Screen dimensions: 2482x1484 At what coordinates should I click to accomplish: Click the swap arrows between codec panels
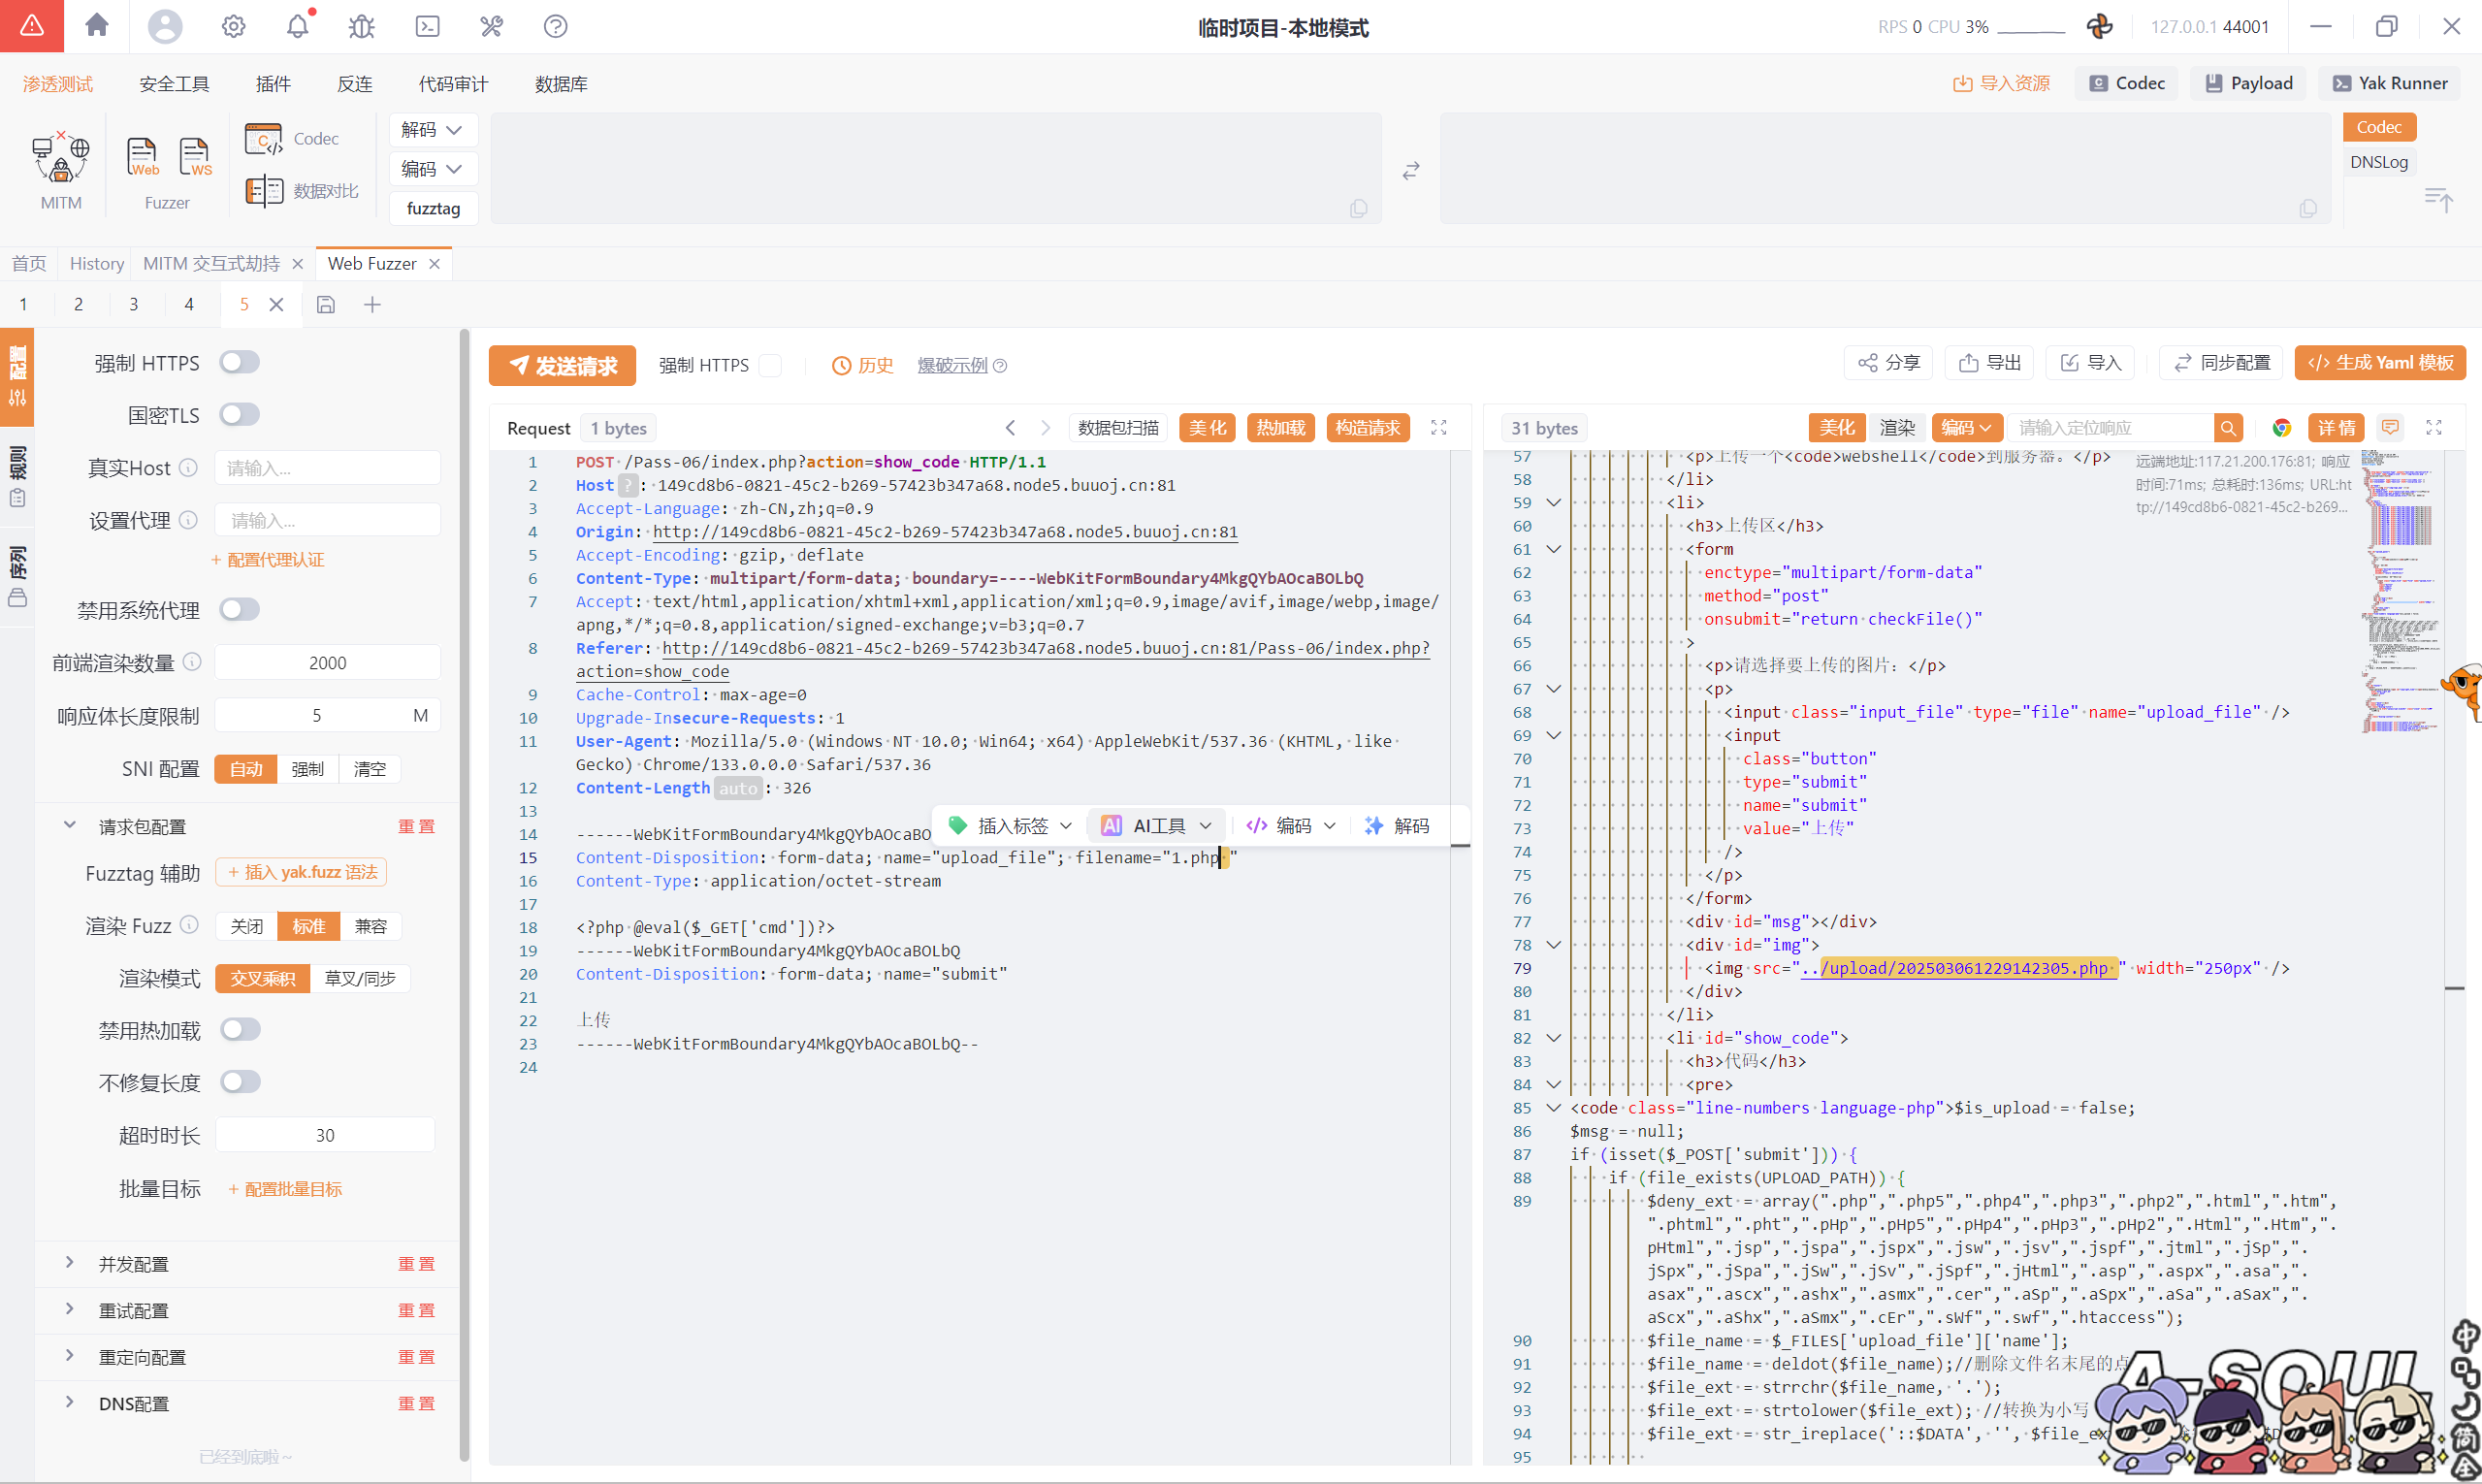click(1410, 171)
